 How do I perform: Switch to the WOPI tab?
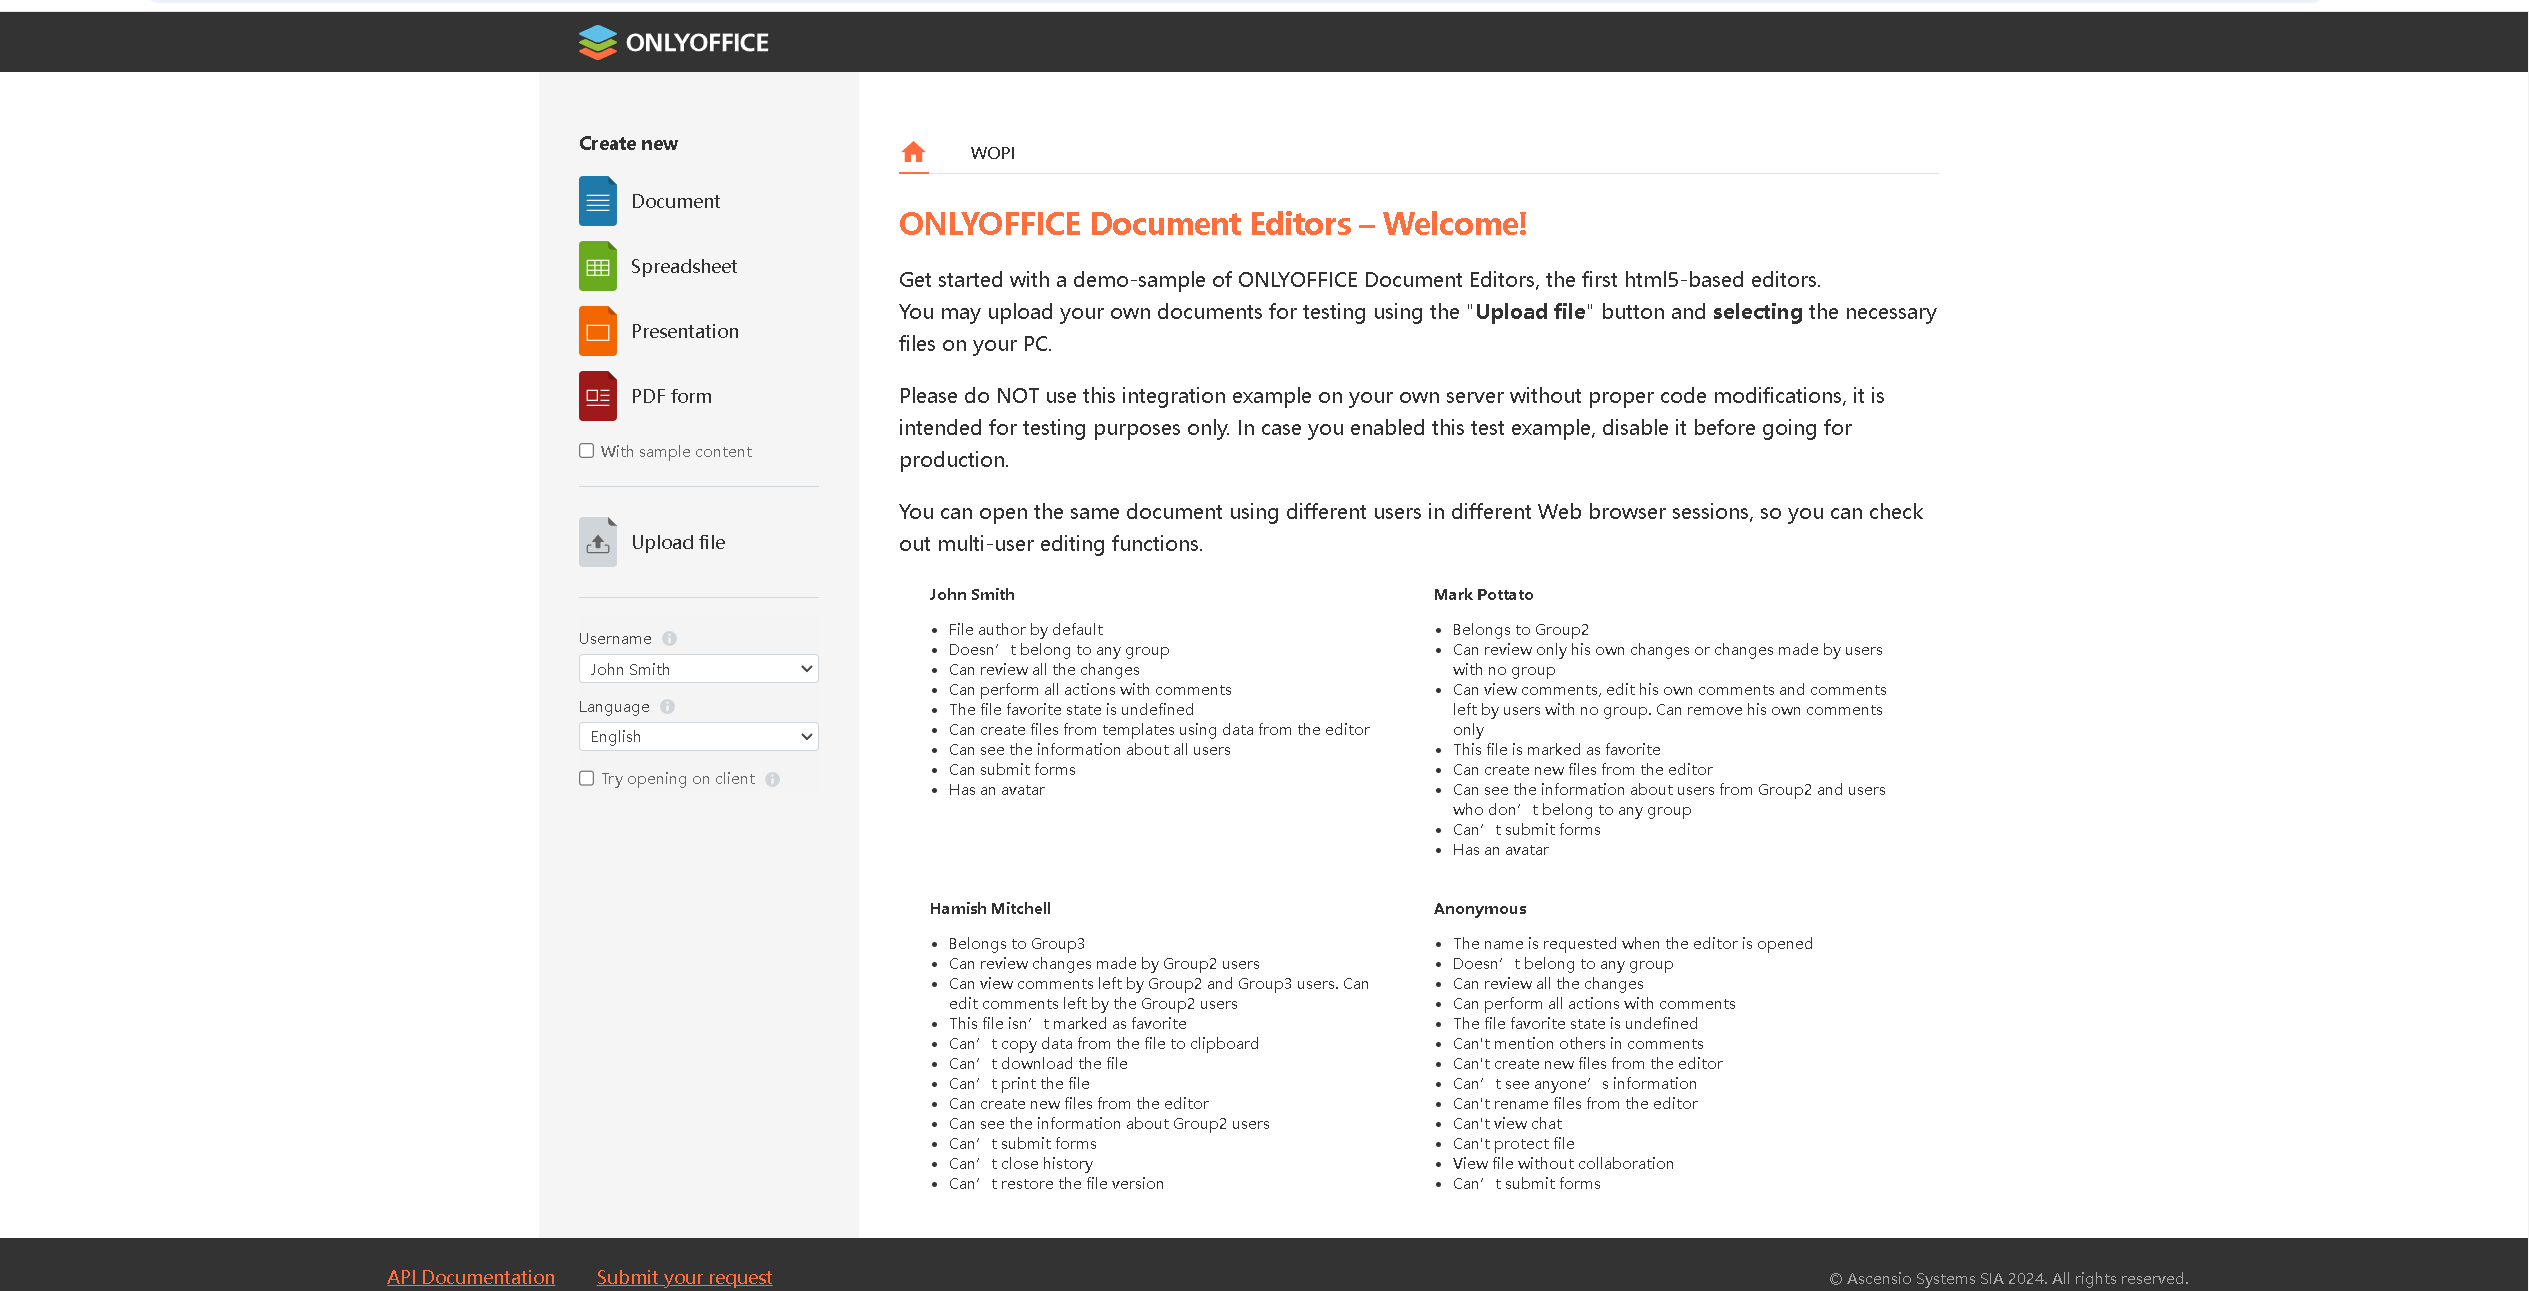(992, 153)
